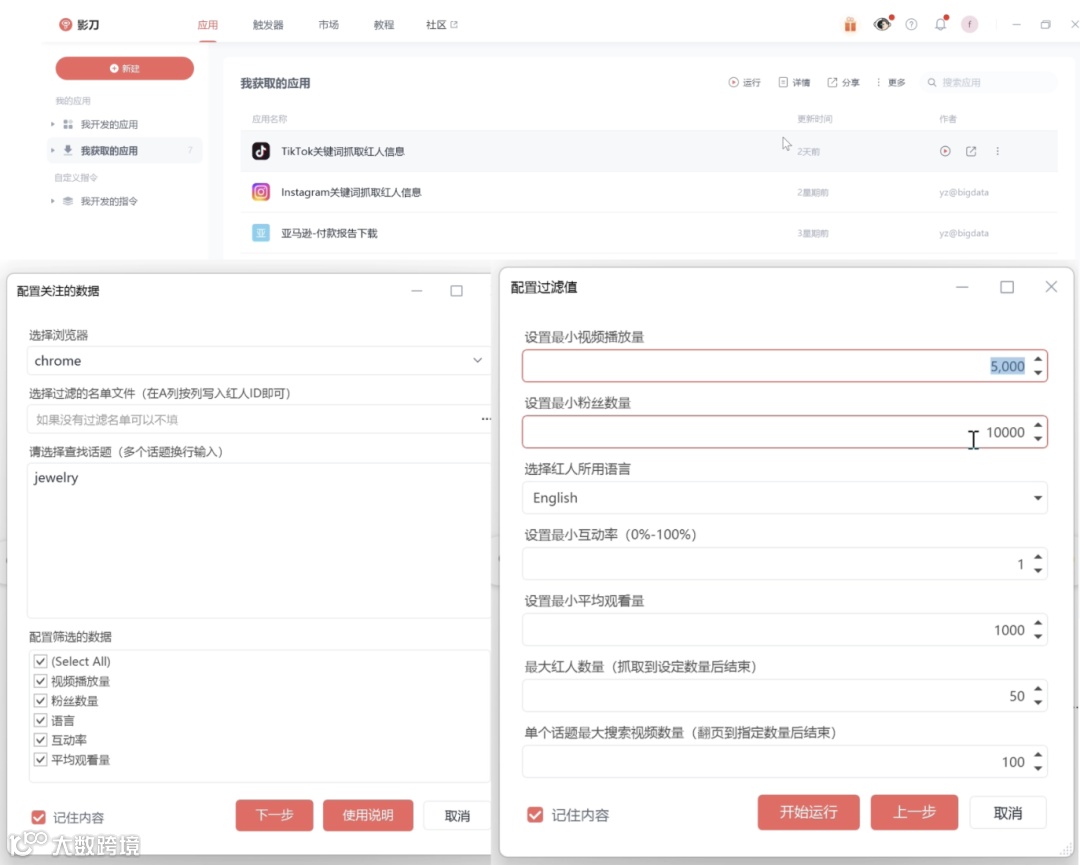
Task: Decrease maximum influencer count value
Action: pos(1038,702)
